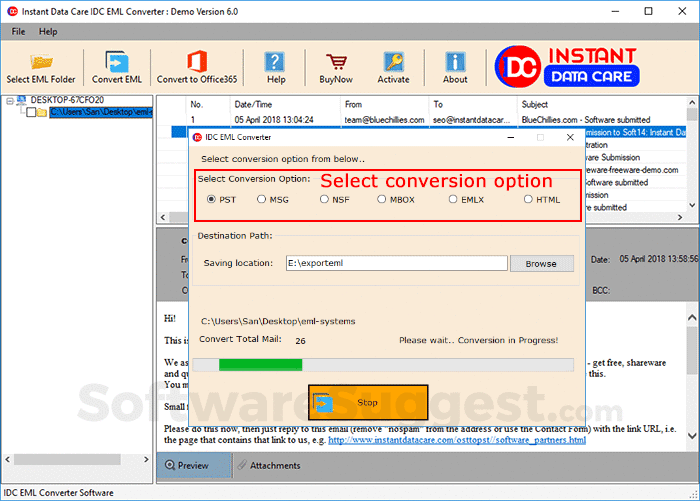Screen dimensions: 700x501
Task: Click the Software submitted subject cell
Action: (x=586, y=120)
